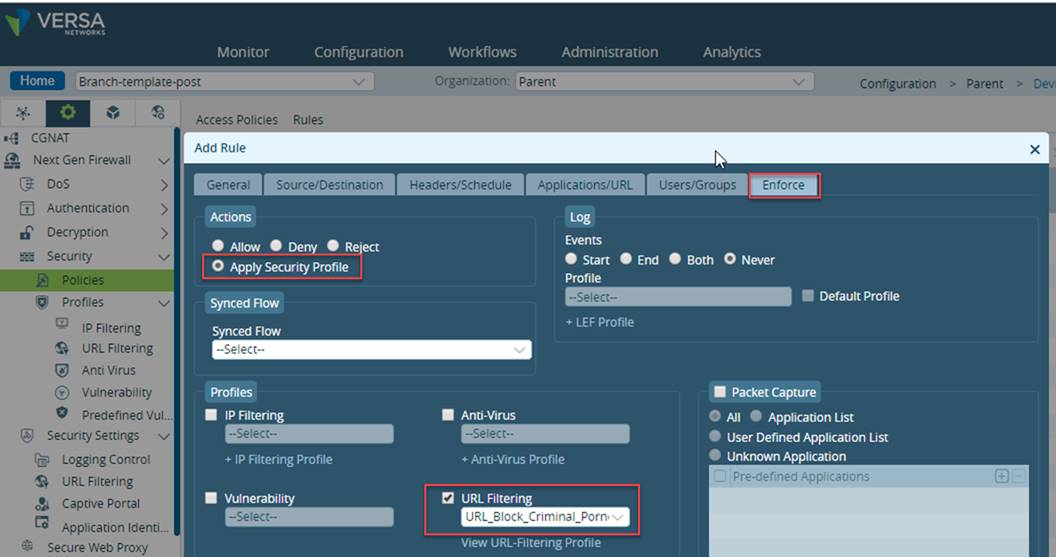Screen dimensions: 1056x557
Task: Choose Start log event option
Action: point(571,259)
